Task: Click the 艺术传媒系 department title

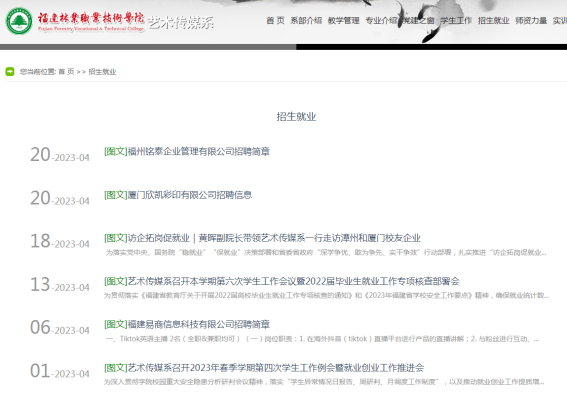Action: 181,23
